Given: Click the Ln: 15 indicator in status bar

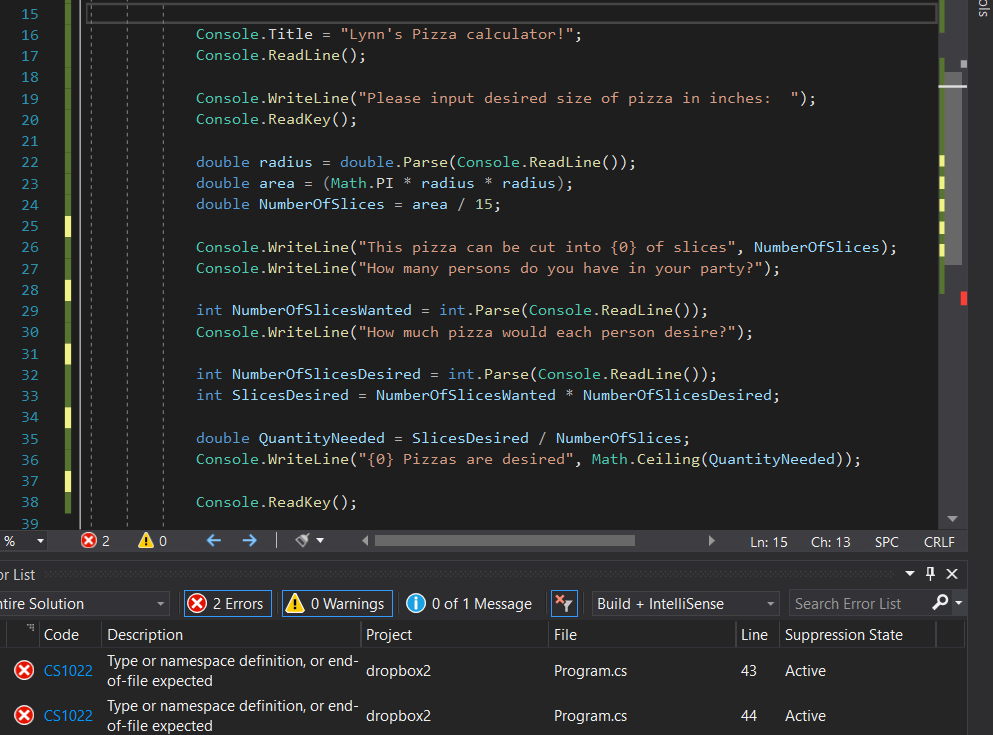Looking at the screenshot, I should coord(768,541).
